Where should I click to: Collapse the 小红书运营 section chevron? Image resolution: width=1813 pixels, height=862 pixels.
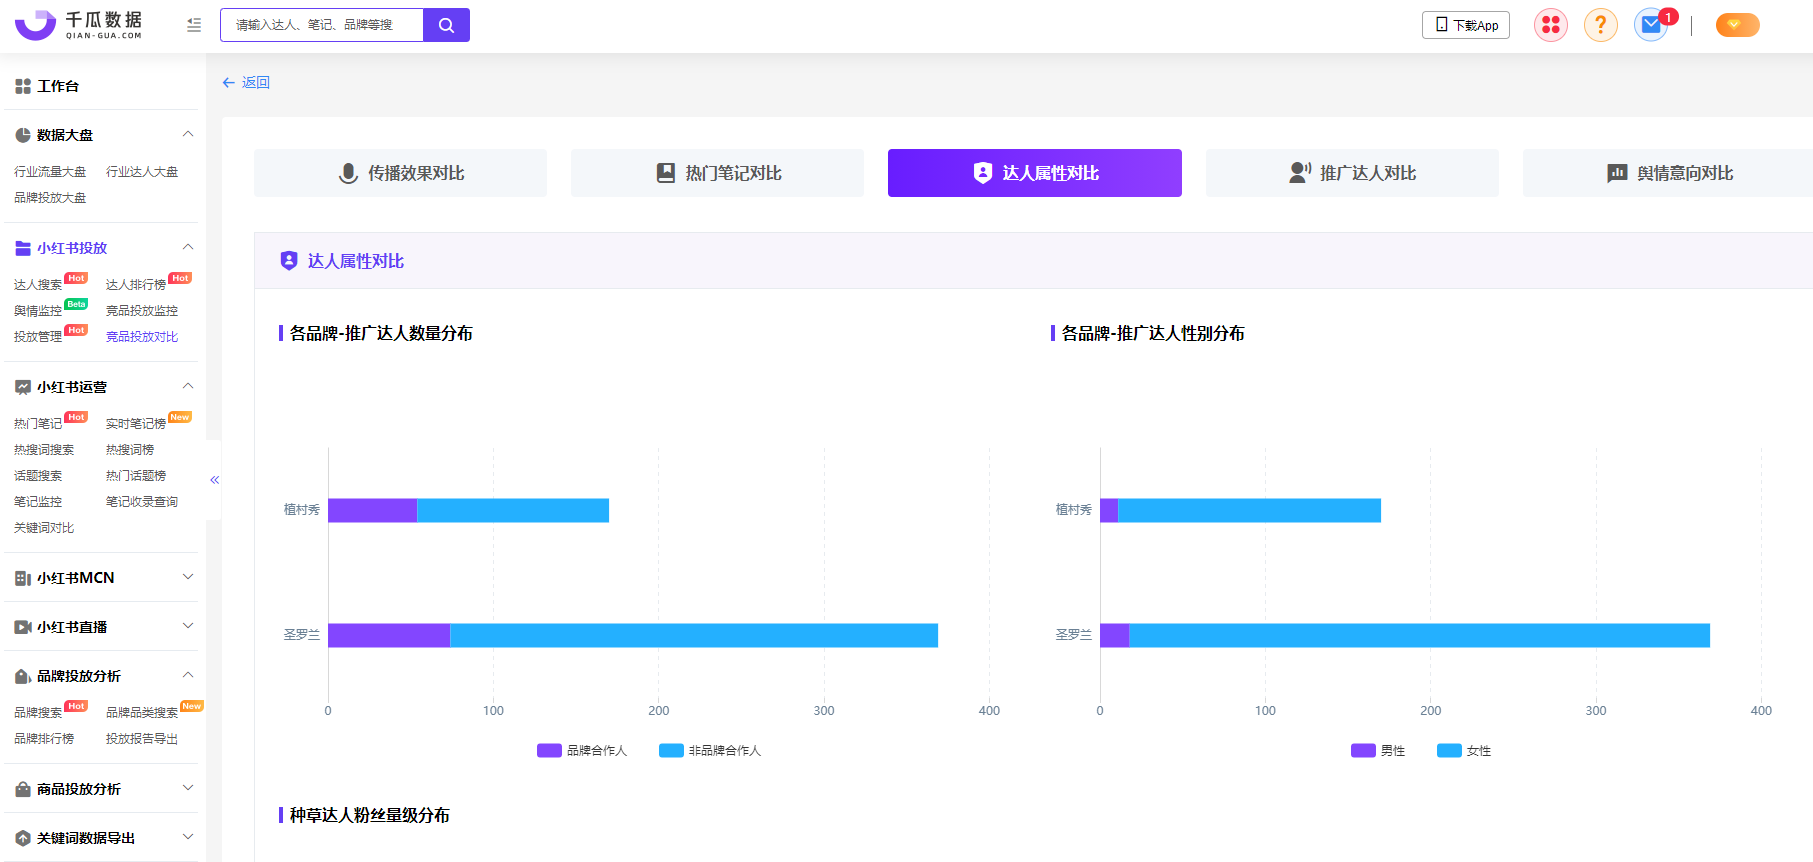[x=188, y=386]
